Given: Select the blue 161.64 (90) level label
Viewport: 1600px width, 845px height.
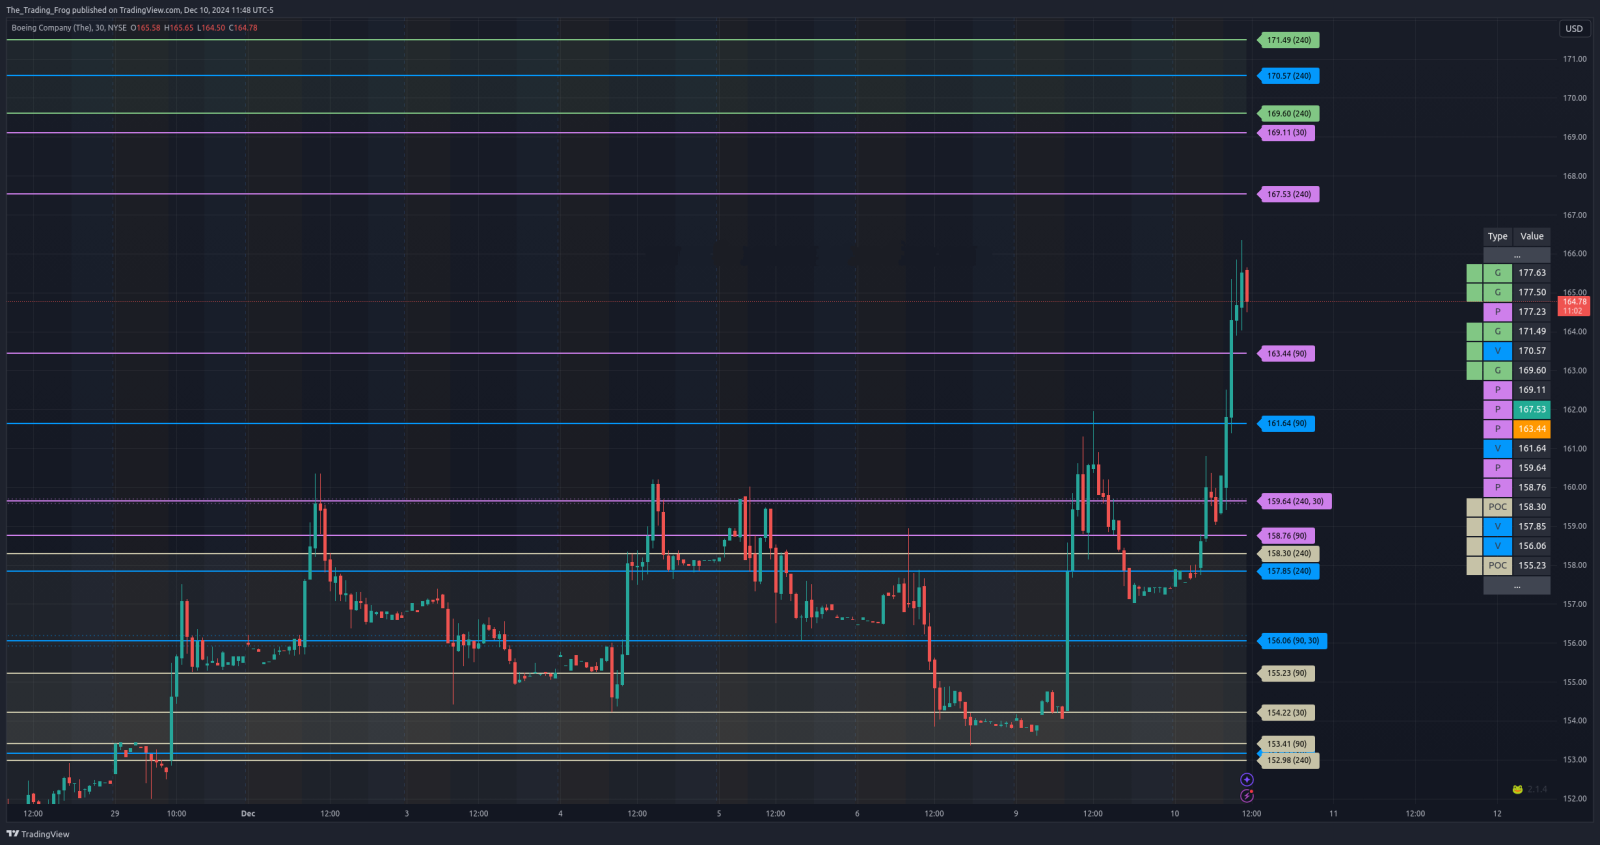Looking at the screenshot, I should [1286, 424].
